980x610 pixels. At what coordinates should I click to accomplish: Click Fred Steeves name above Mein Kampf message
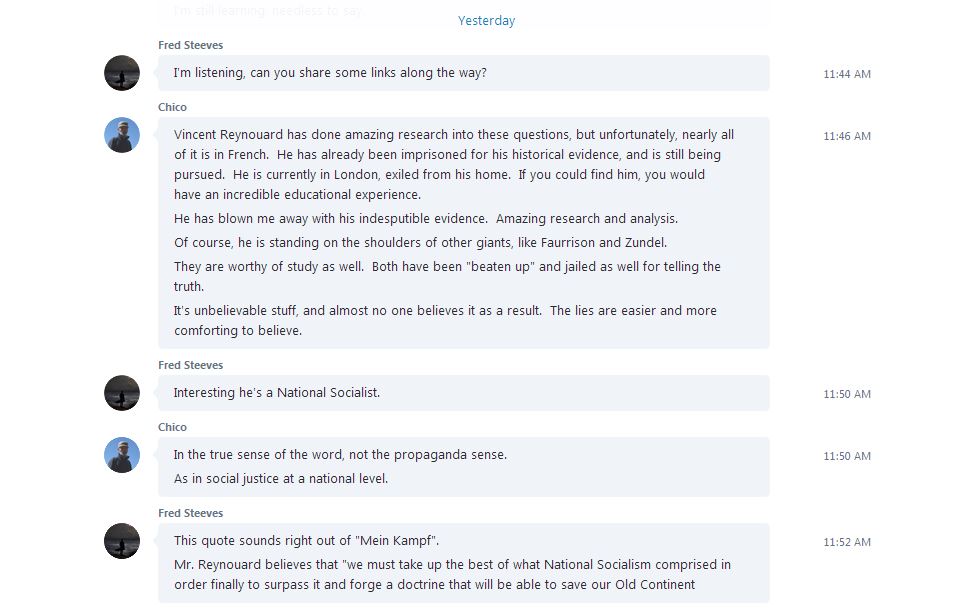click(x=191, y=513)
